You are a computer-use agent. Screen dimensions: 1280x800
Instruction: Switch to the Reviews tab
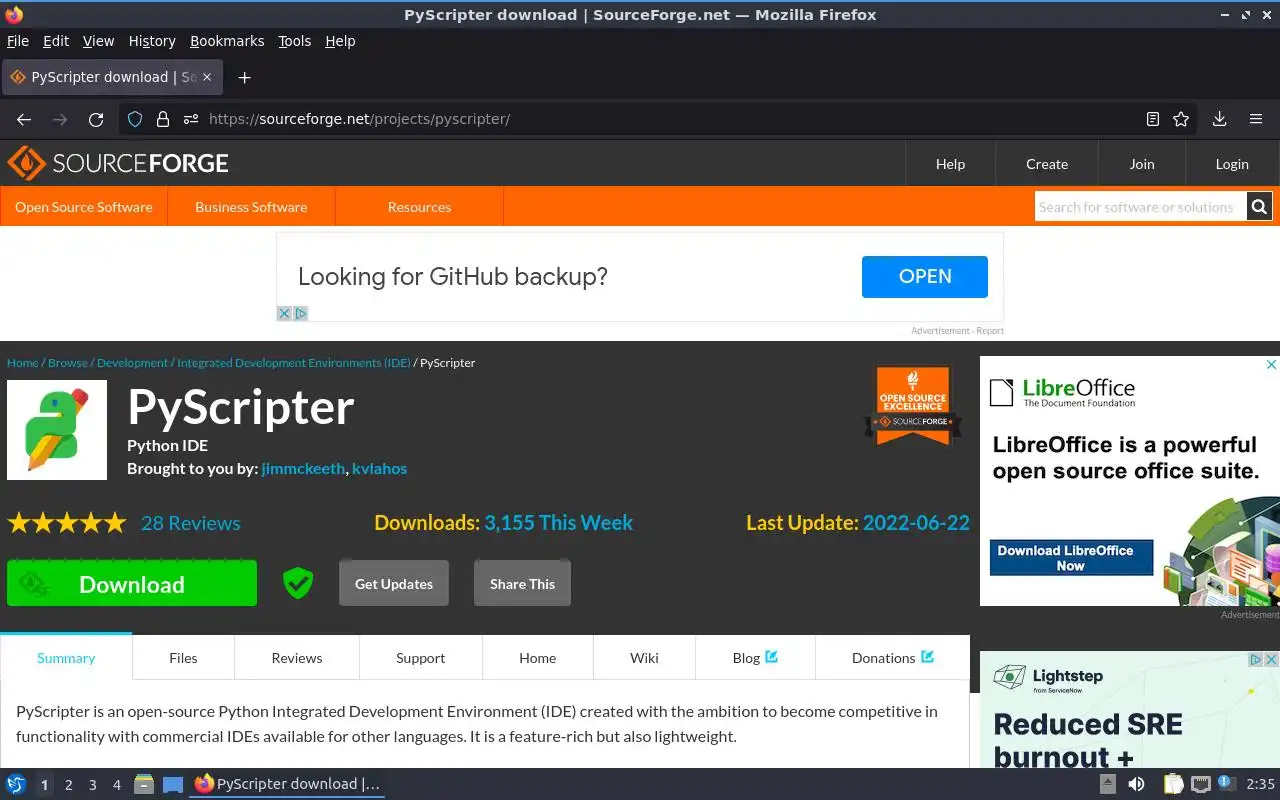(x=297, y=657)
